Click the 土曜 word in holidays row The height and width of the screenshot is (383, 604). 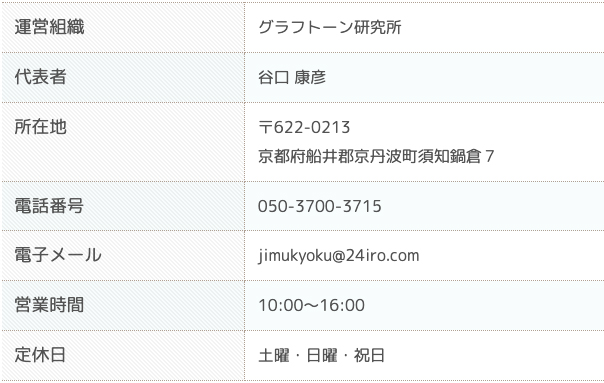(x=274, y=355)
